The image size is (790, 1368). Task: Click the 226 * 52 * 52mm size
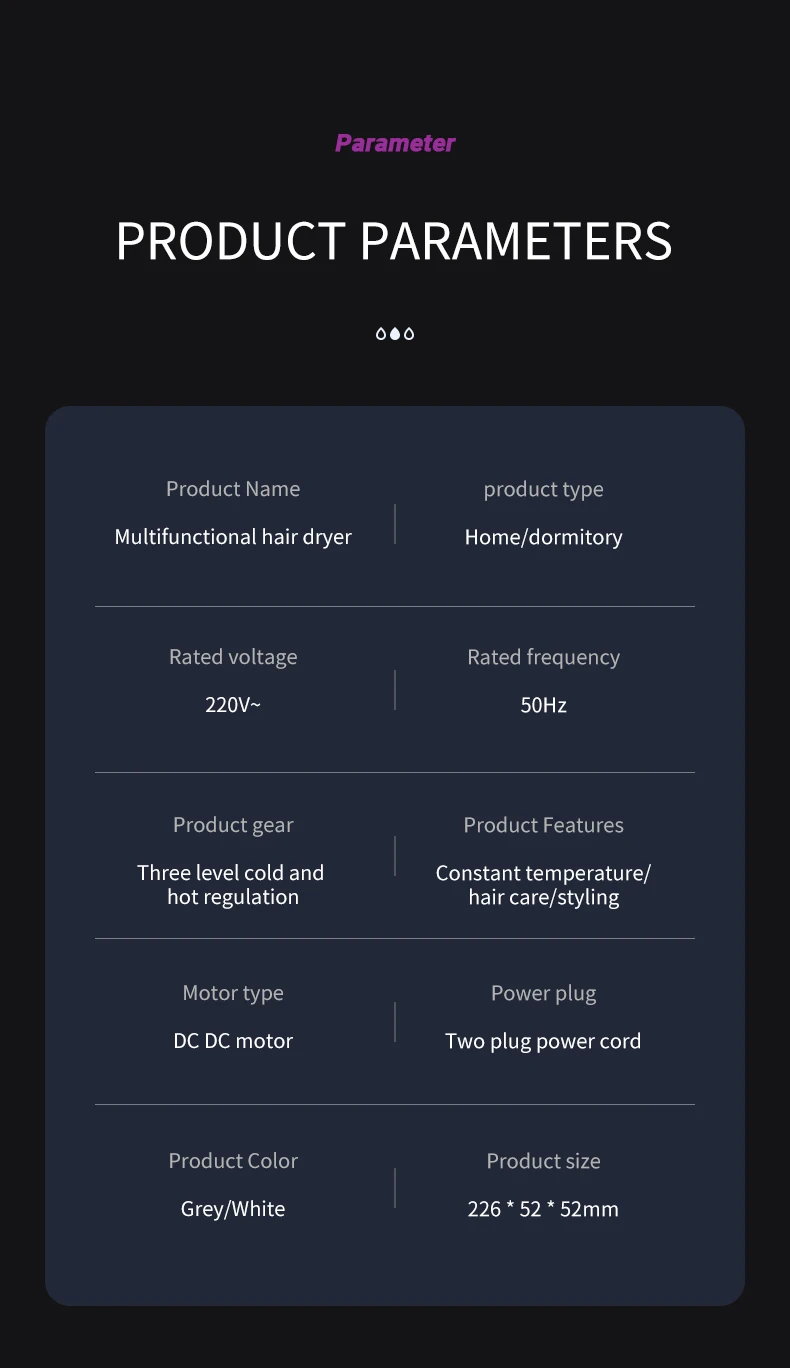tap(543, 1209)
